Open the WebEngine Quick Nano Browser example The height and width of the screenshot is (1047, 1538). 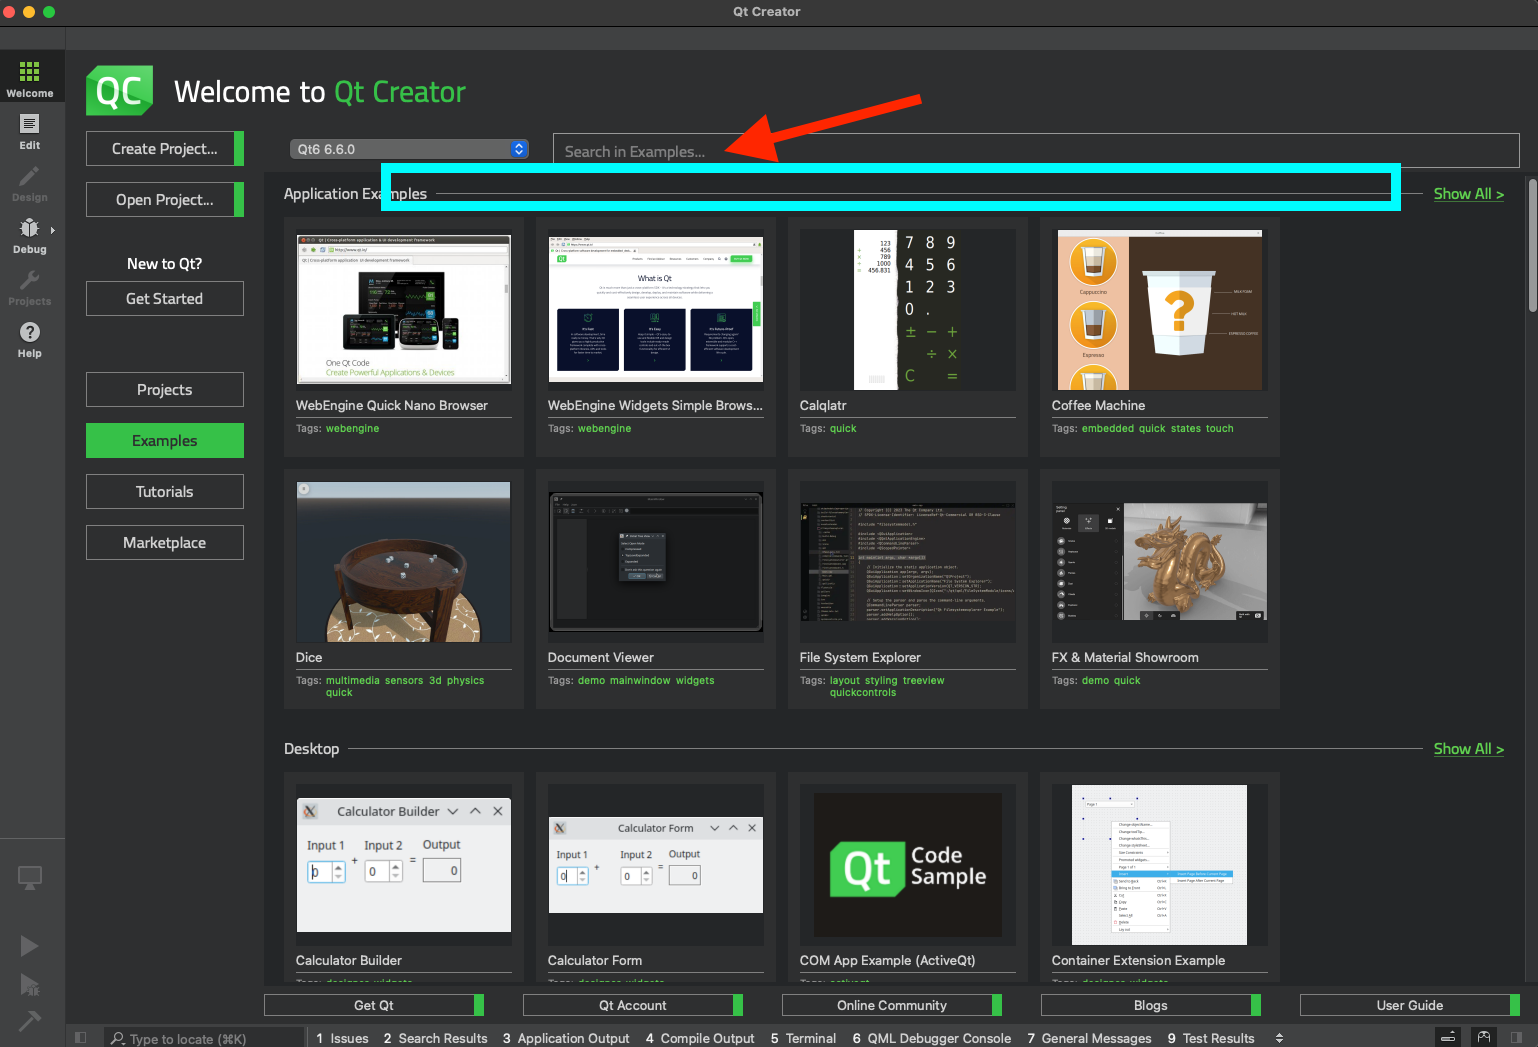point(404,310)
